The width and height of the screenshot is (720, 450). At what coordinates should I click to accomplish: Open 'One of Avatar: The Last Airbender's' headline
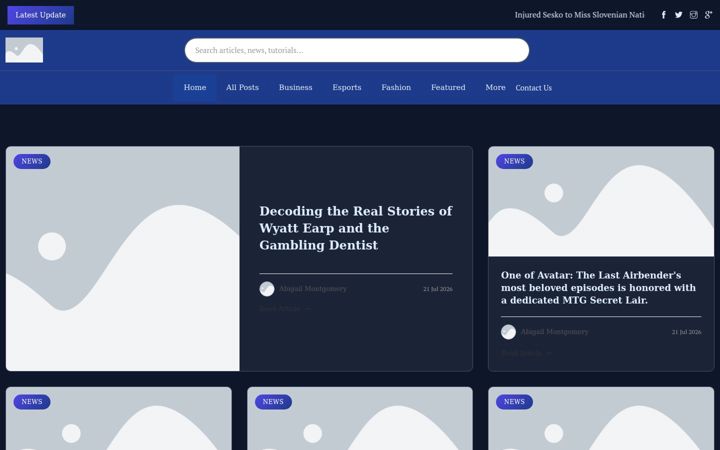598,287
